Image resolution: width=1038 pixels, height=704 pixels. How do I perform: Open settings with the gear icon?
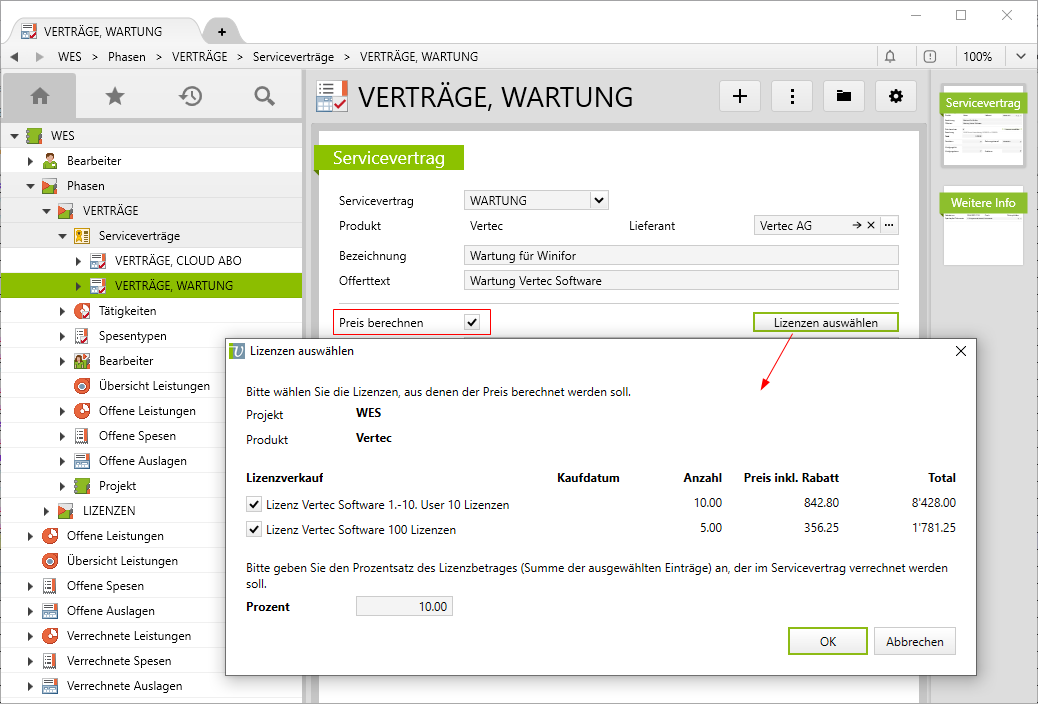(x=896, y=96)
